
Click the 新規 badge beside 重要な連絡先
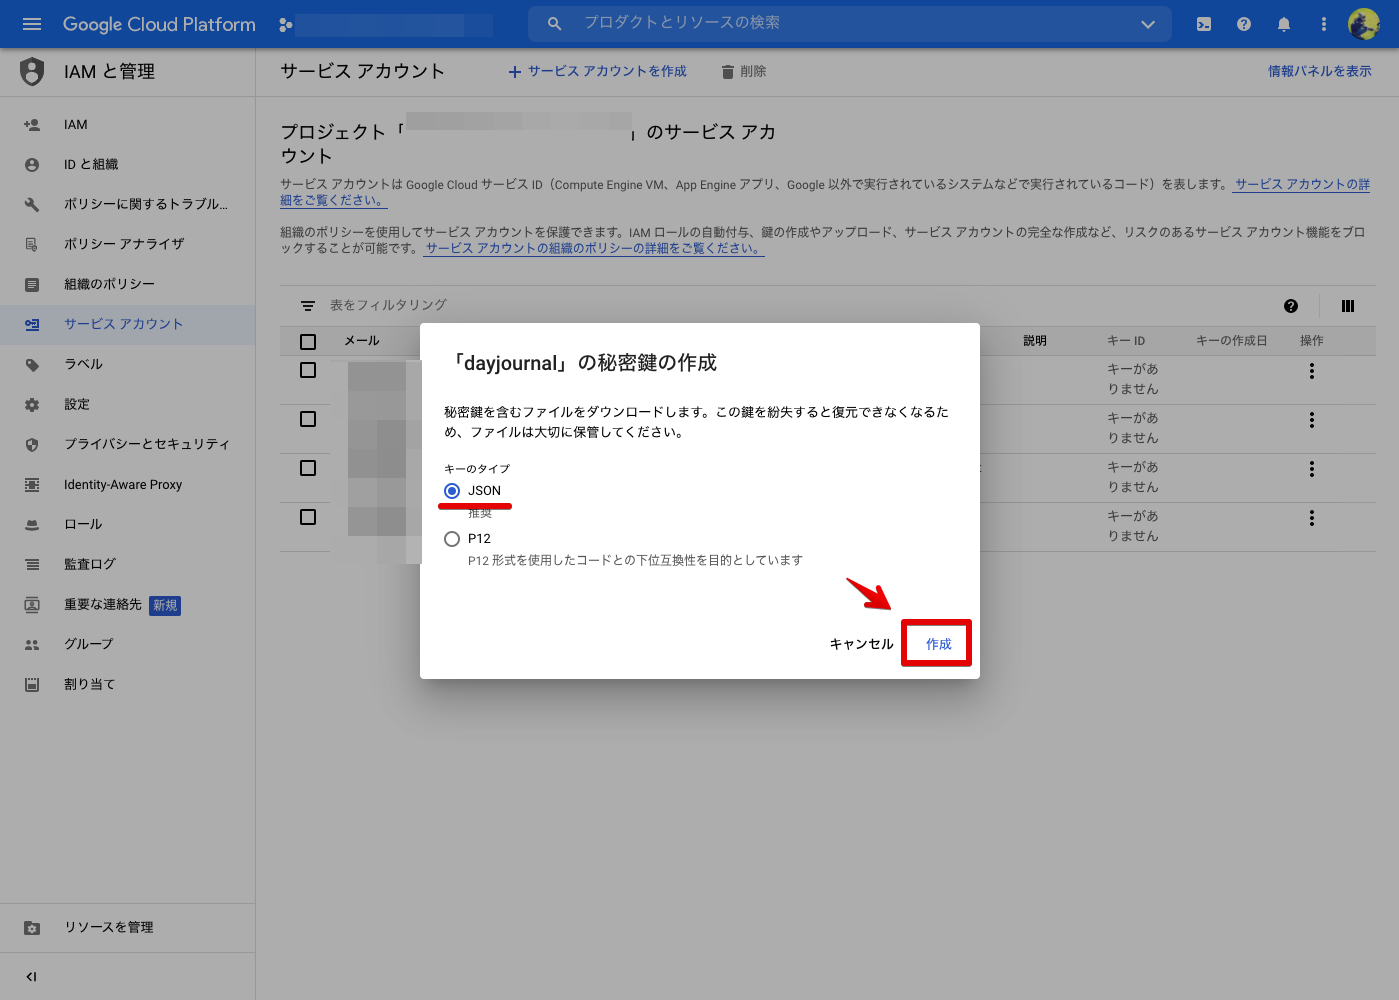(165, 606)
